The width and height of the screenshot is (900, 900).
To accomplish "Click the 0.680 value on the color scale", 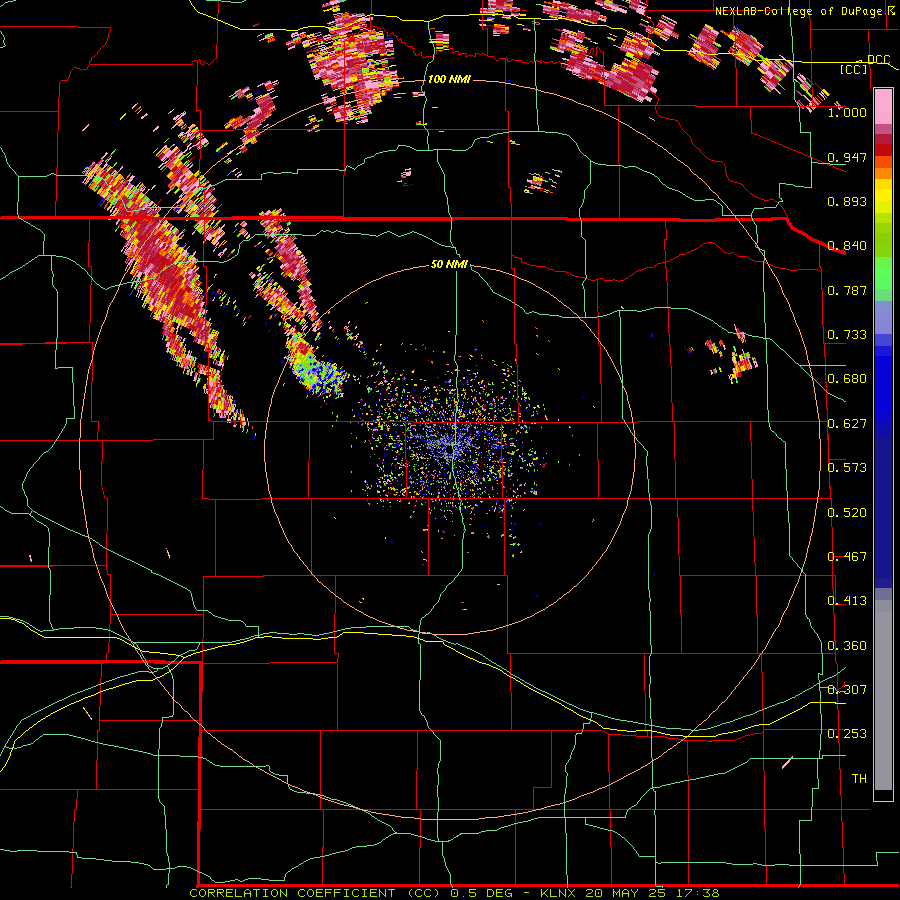I will click(847, 379).
